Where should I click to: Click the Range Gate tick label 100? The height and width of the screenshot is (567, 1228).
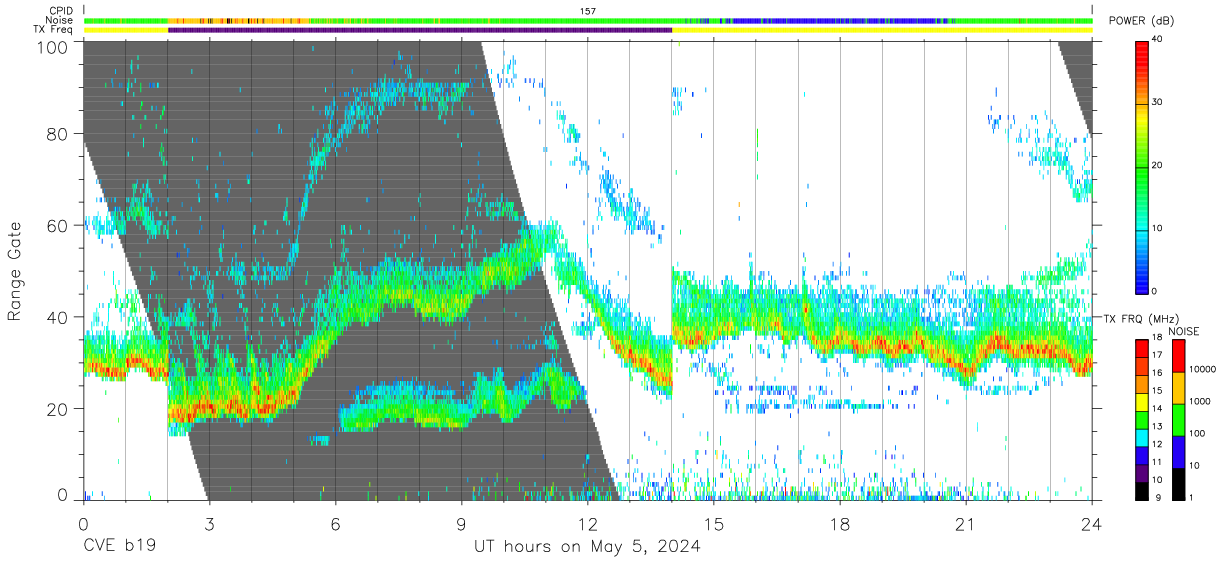(52, 46)
